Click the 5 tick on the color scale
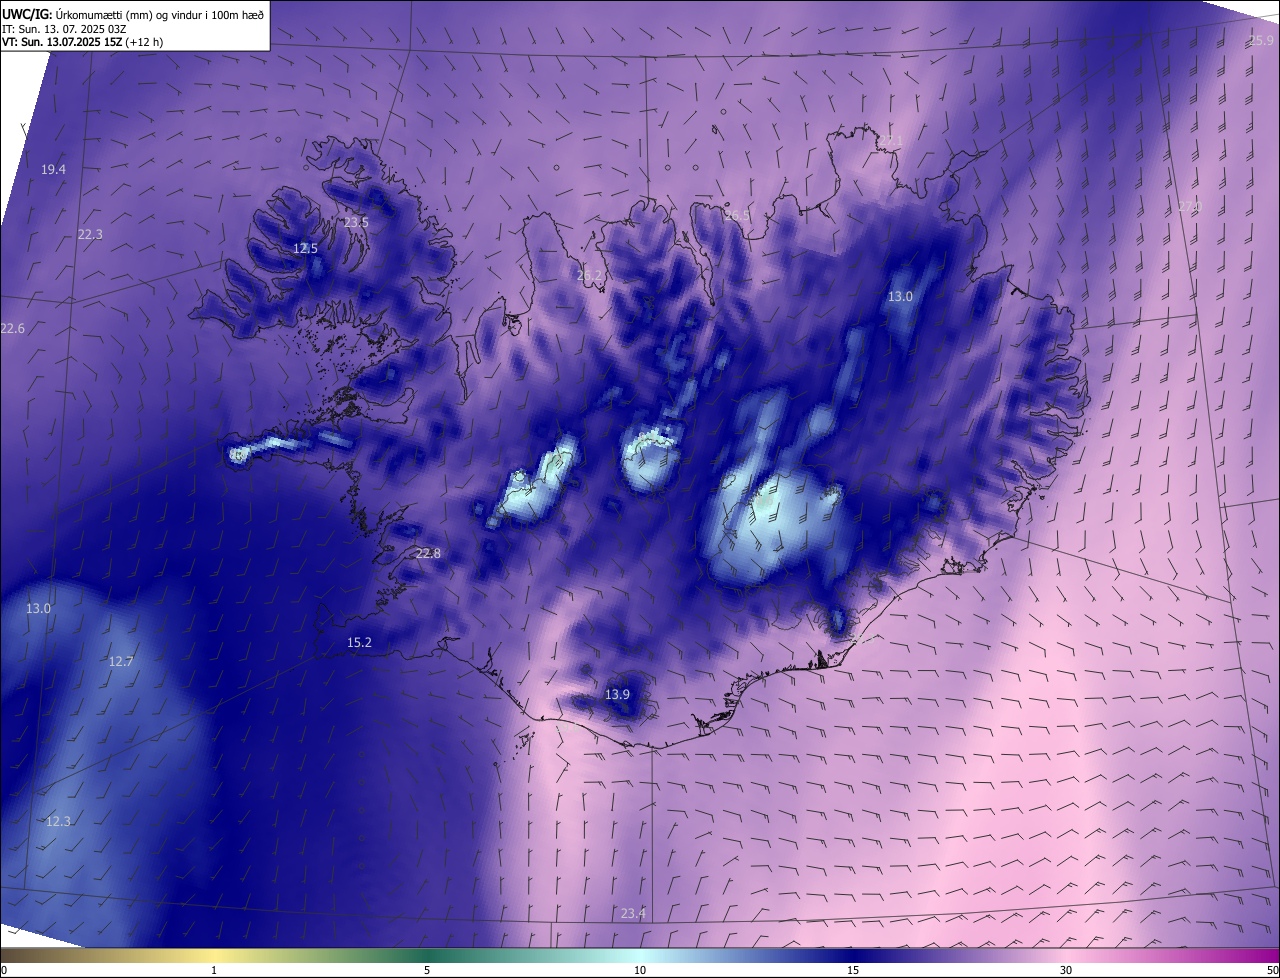Image resolution: width=1280 pixels, height=978 pixels. (427, 970)
